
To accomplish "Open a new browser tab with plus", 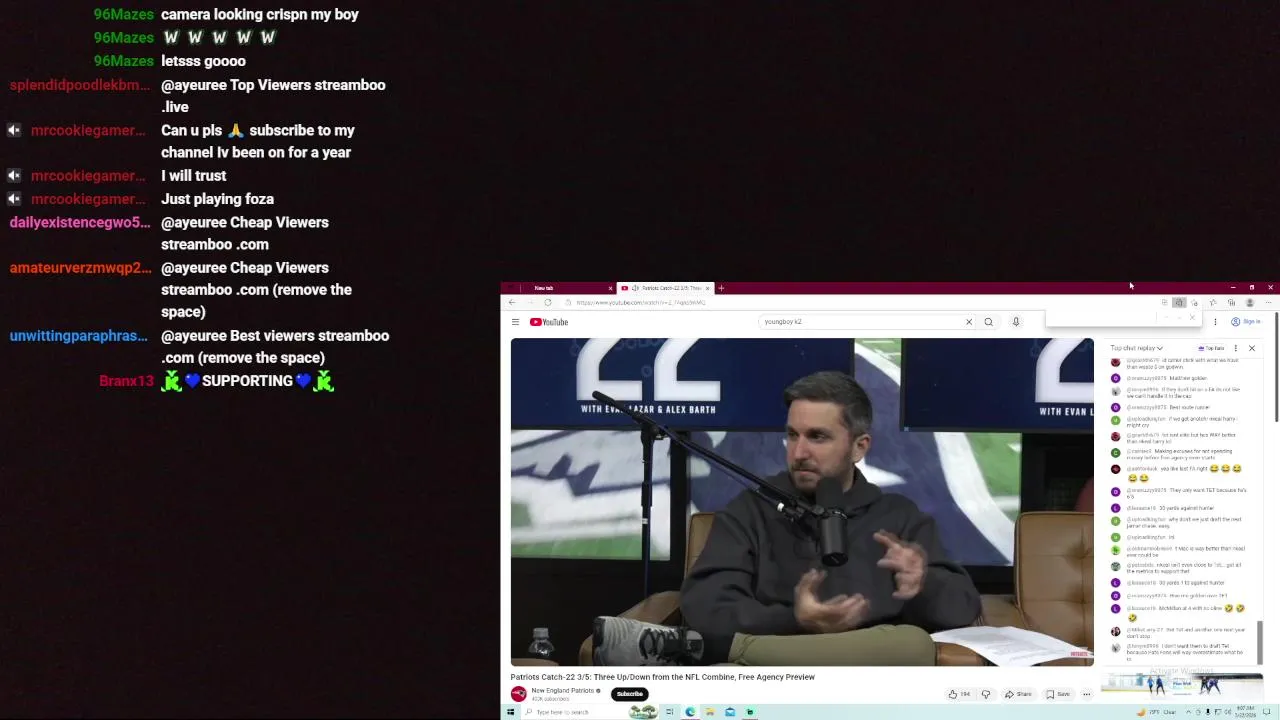I will (721, 288).
